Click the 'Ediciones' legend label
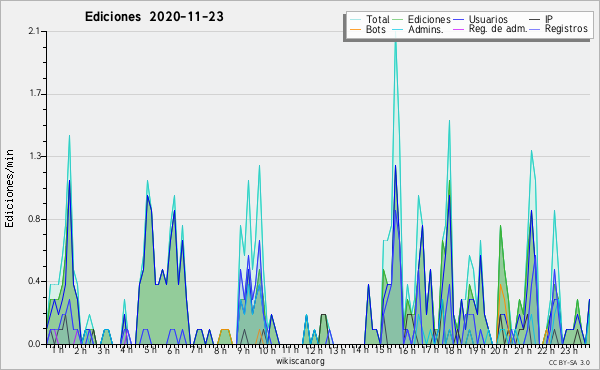The height and width of the screenshot is (370, 600). tap(429, 19)
